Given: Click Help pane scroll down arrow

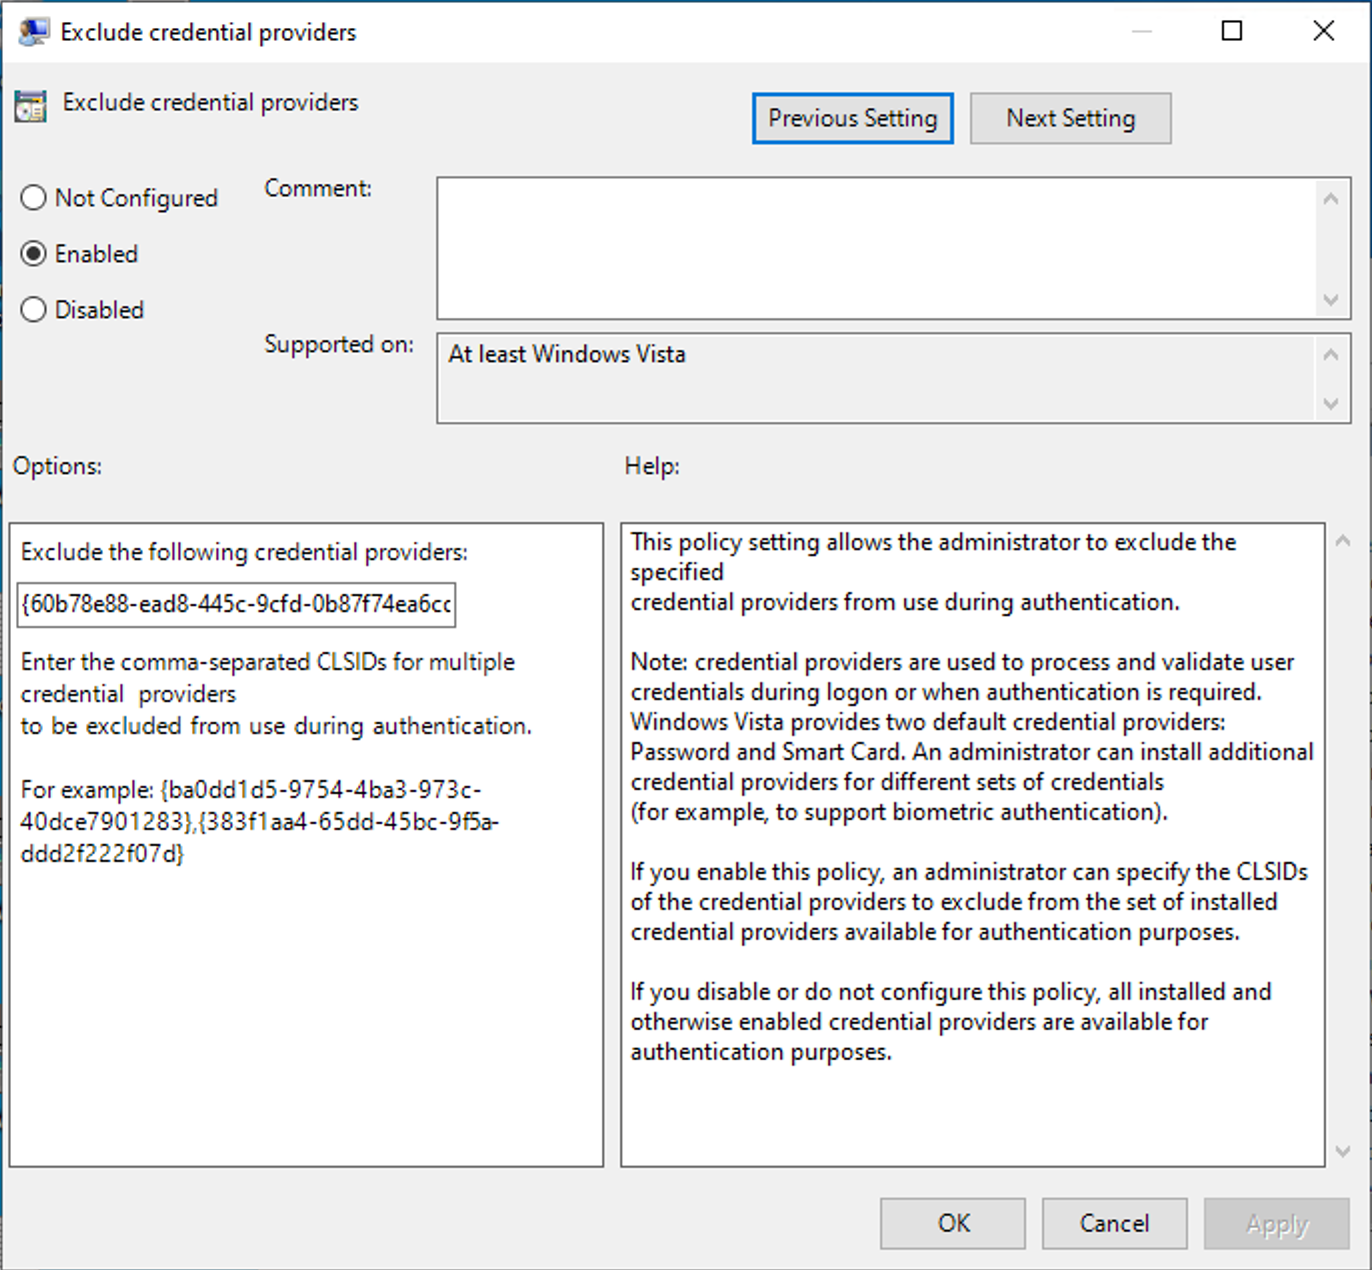Looking at the screenshot, I should pos(1343,1151).
